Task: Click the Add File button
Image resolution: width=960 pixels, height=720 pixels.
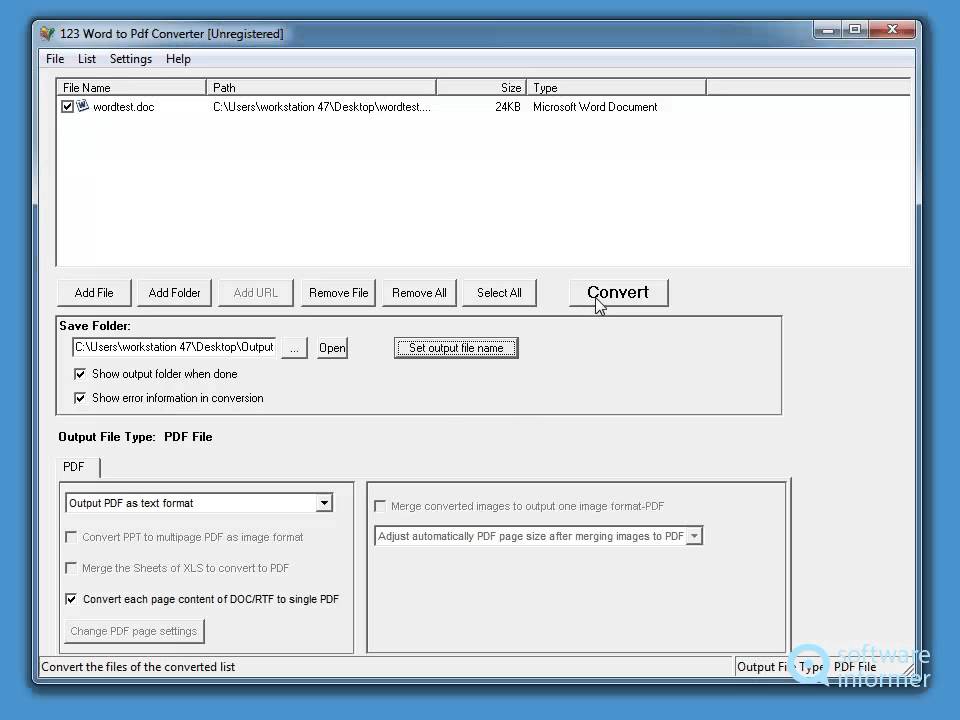Action: (x=94, y=293)
